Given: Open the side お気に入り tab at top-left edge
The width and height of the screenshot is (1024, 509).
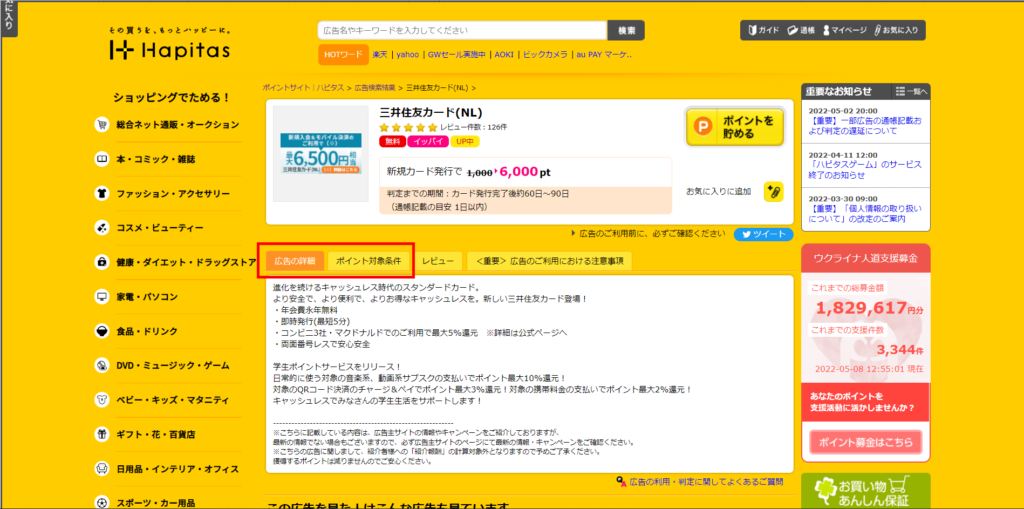Looking at the screenshot, I should click(x=8, y=18).
